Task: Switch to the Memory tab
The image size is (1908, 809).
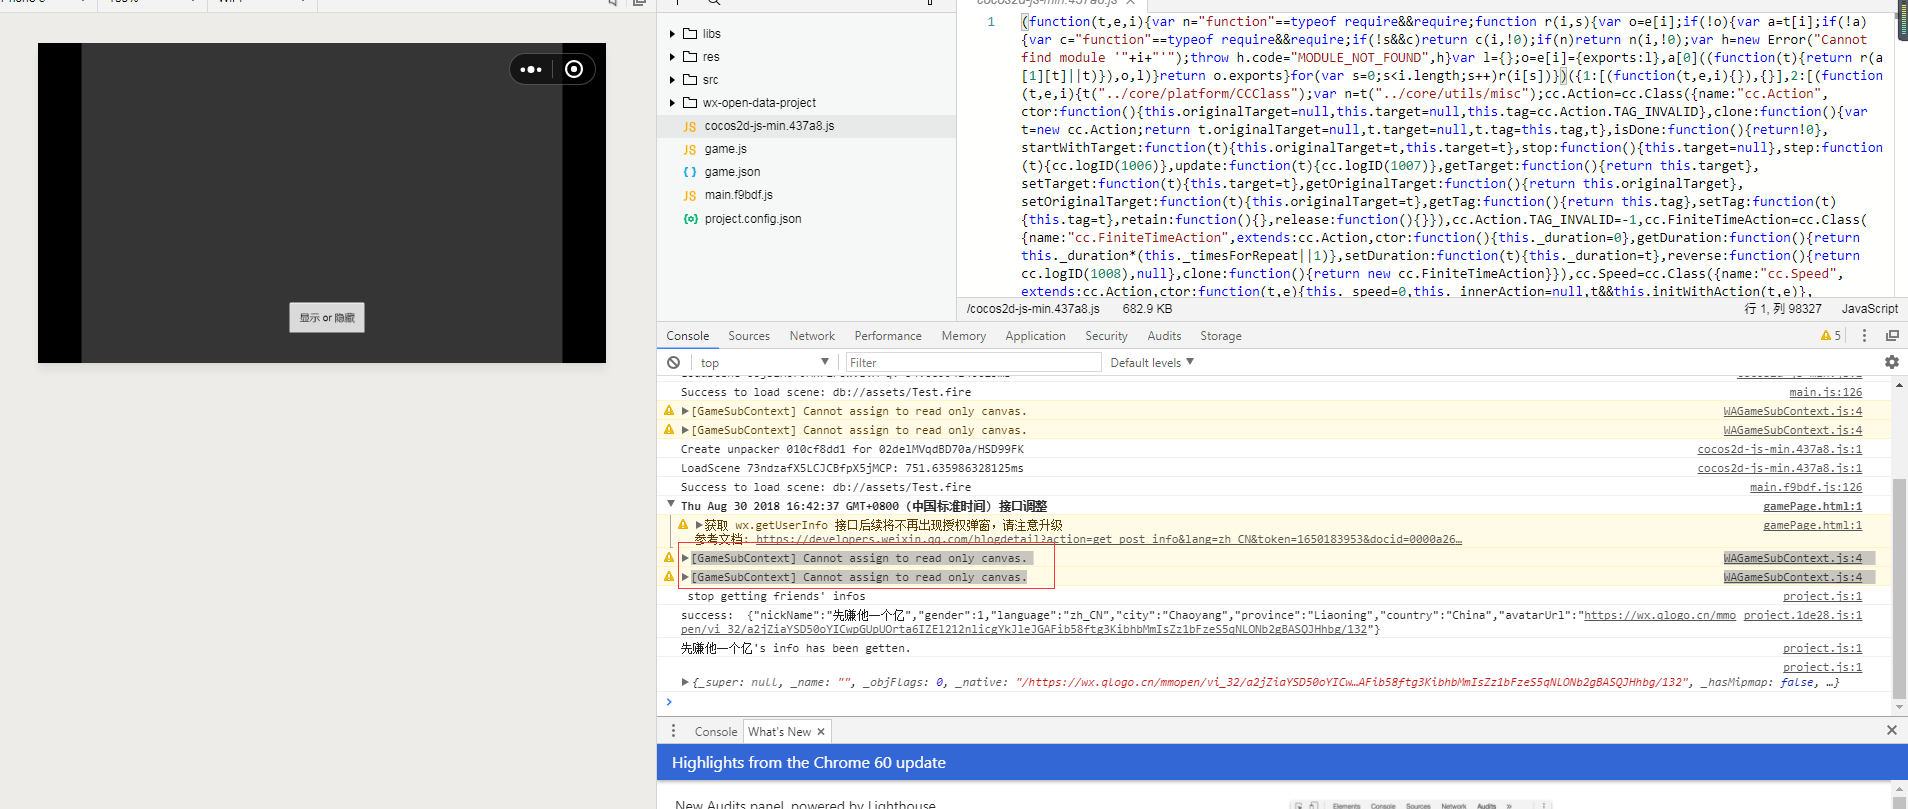Action: pyautogui.click(x=964, y=336)
